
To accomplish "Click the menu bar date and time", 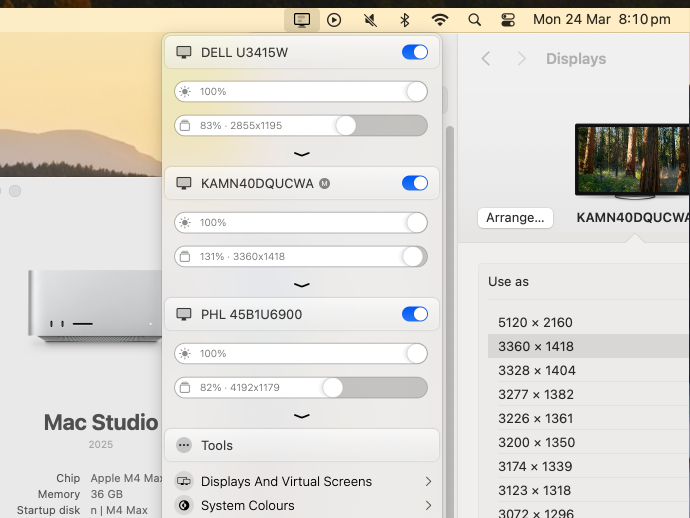I will click(602, 19).
